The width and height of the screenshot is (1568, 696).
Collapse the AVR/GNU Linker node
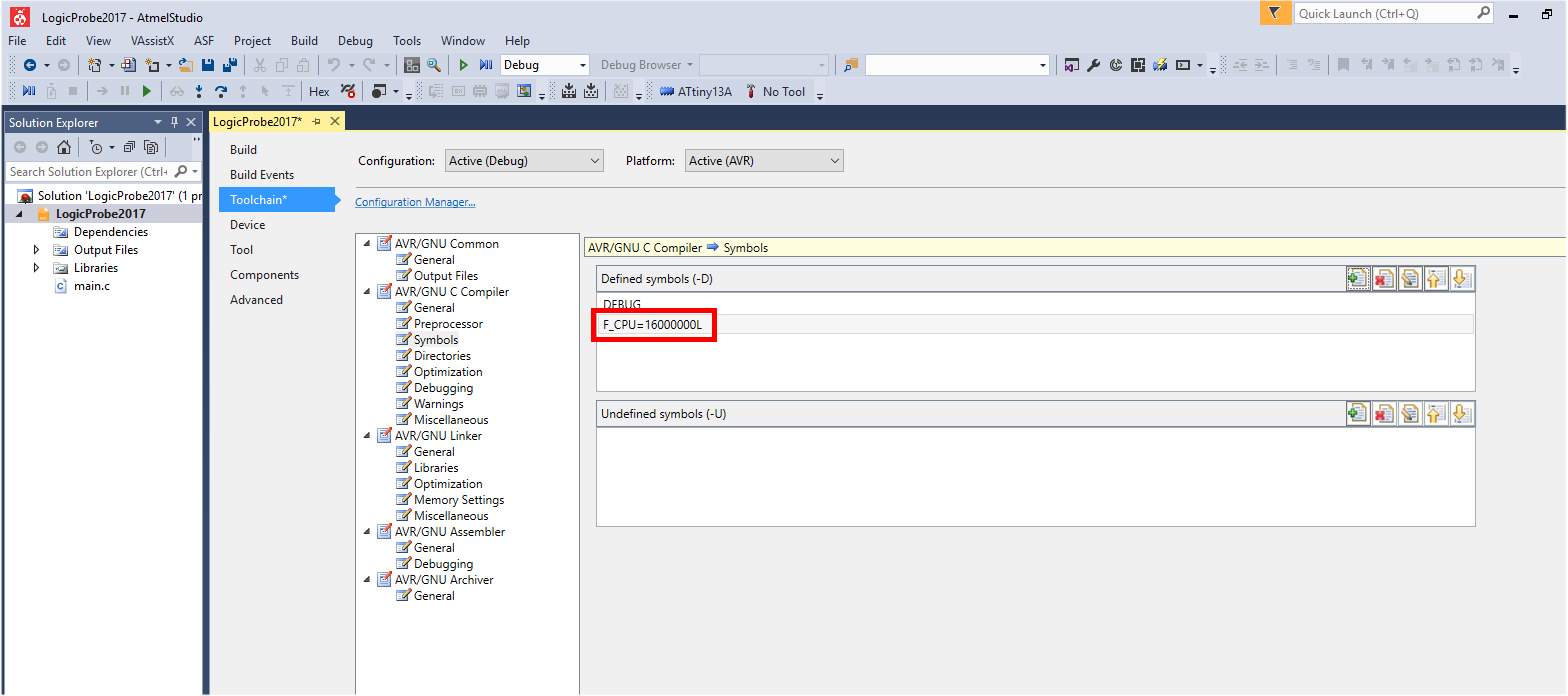367,435
